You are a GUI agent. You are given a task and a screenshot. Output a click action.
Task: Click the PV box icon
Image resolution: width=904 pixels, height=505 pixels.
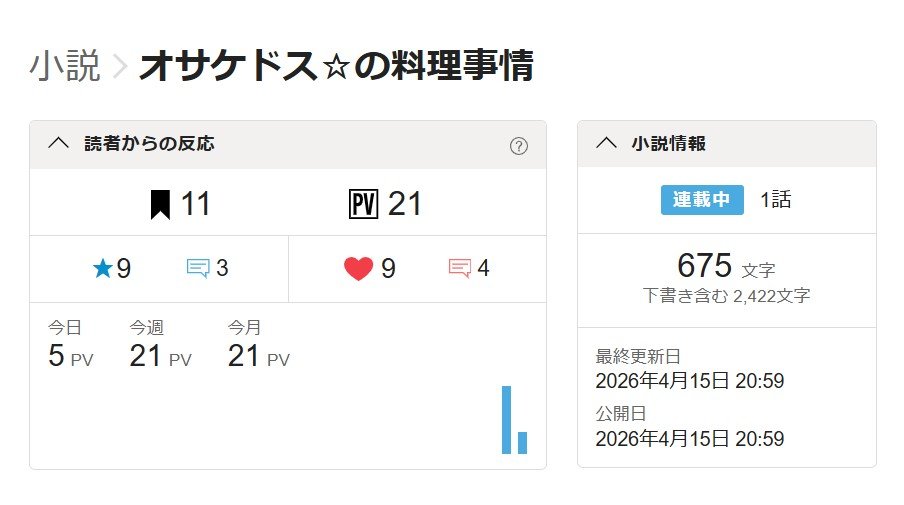point(362,204)
